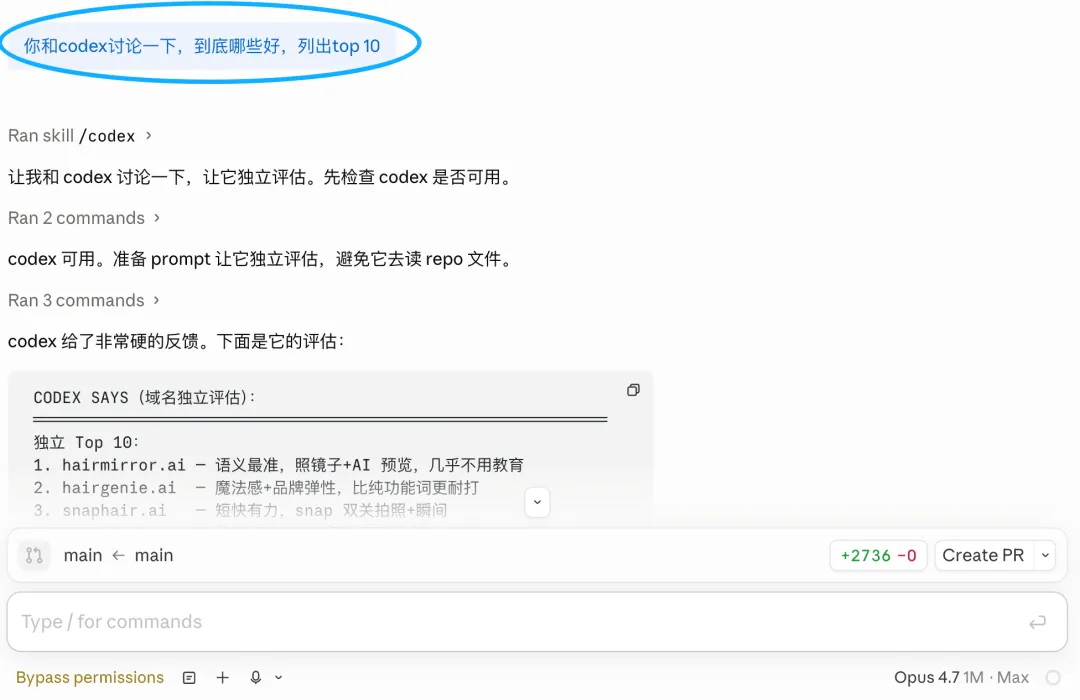Click the circular status indicator near Max
The height and width of the screenshot is (700, 1080).
pyautogui.click(x=1053, y=678)
